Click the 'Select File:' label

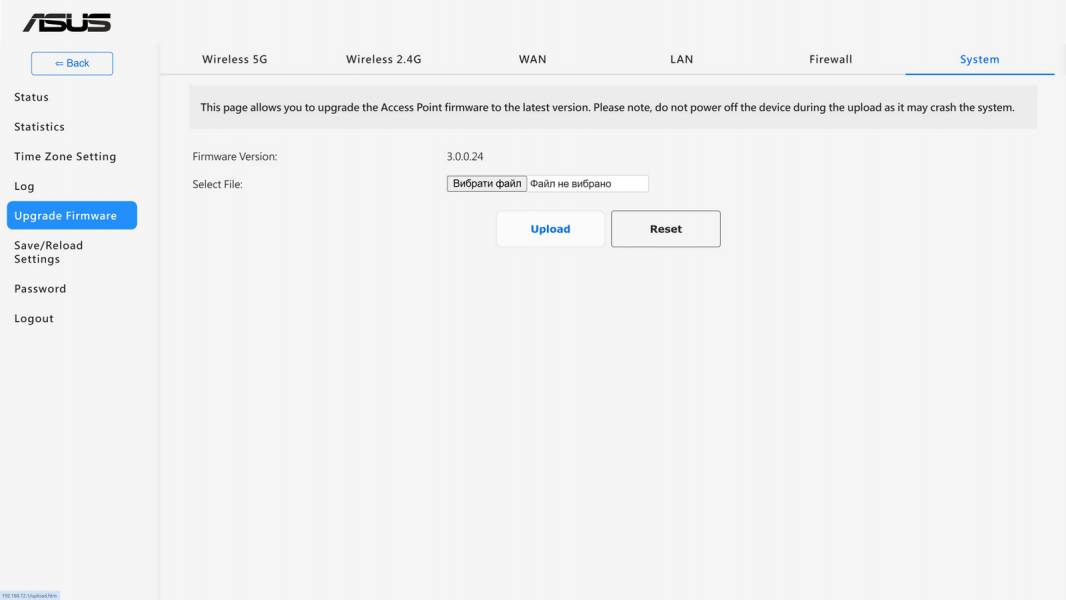tap(217, 184)
